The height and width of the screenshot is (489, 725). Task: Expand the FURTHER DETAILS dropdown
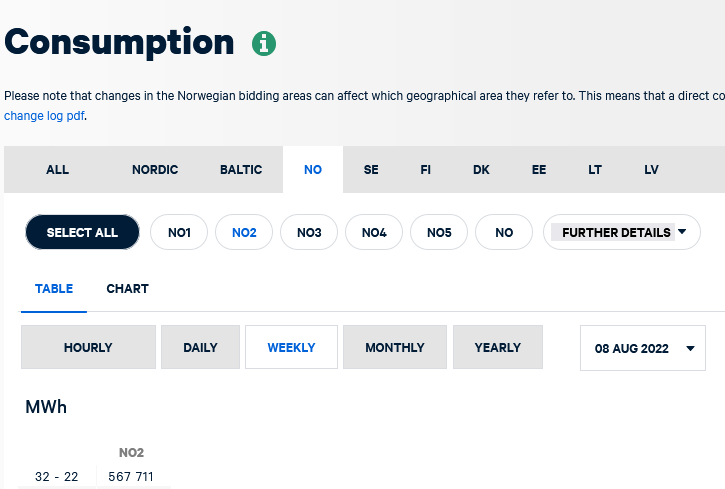622,232
